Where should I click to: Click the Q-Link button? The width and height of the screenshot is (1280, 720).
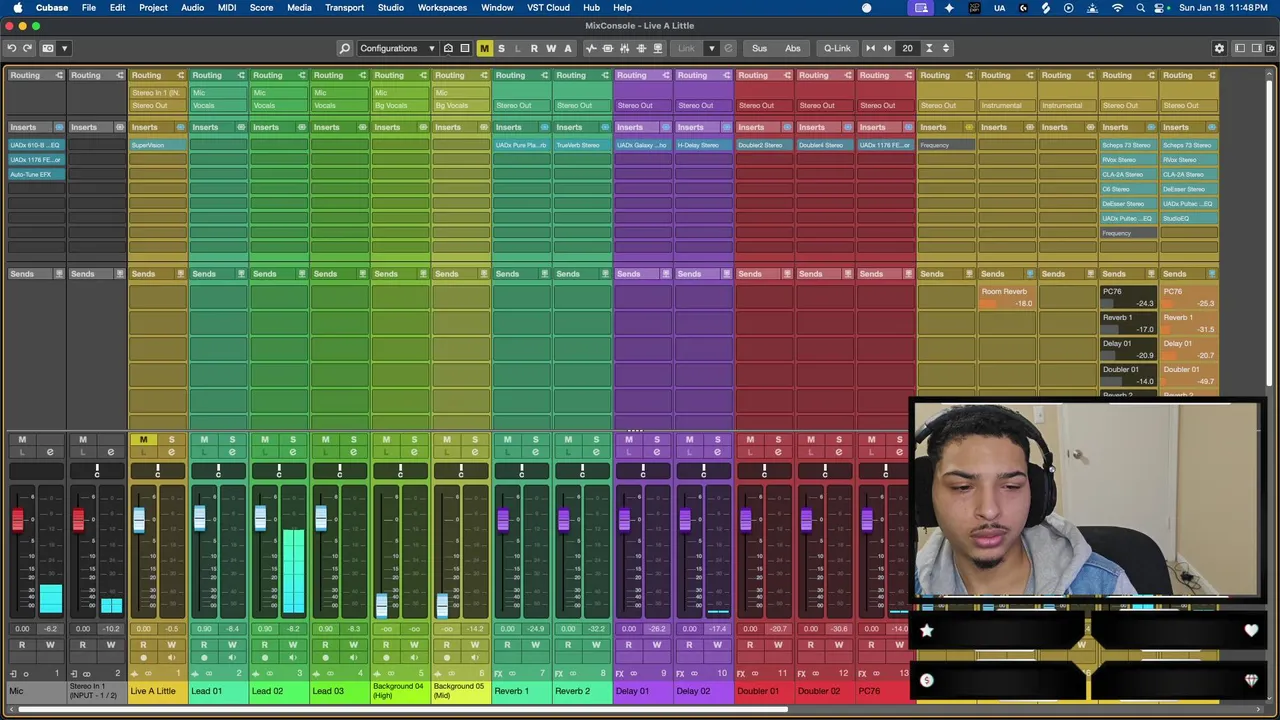click(837, 48)
